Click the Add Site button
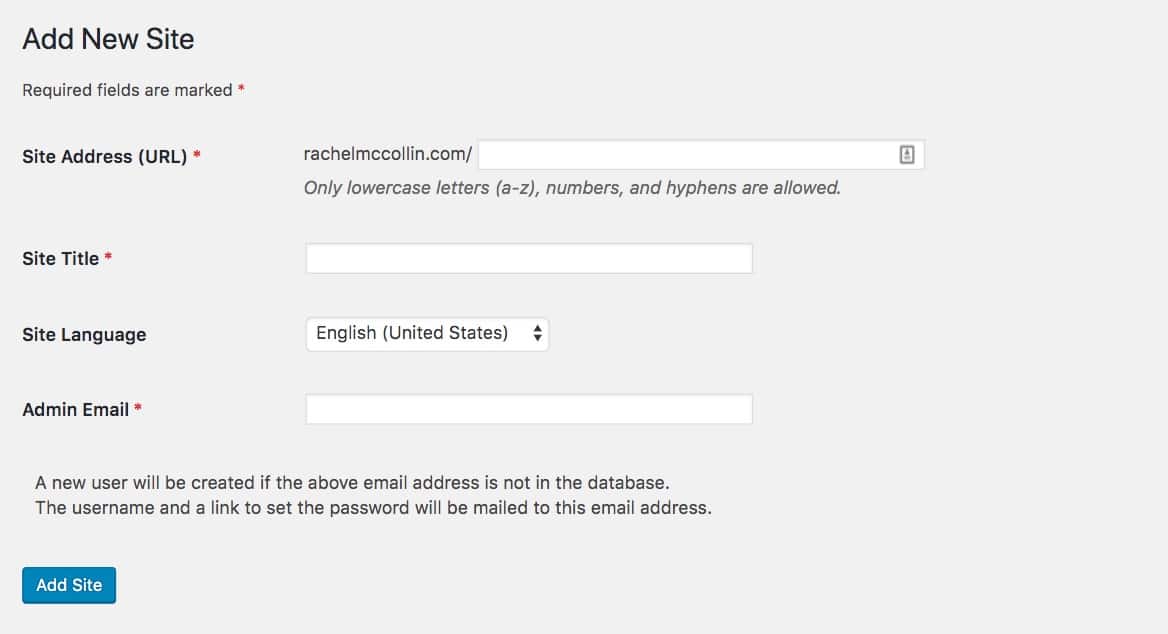Image resolution: width=1168 pixels, height=634 pixels. click(69, 585)
